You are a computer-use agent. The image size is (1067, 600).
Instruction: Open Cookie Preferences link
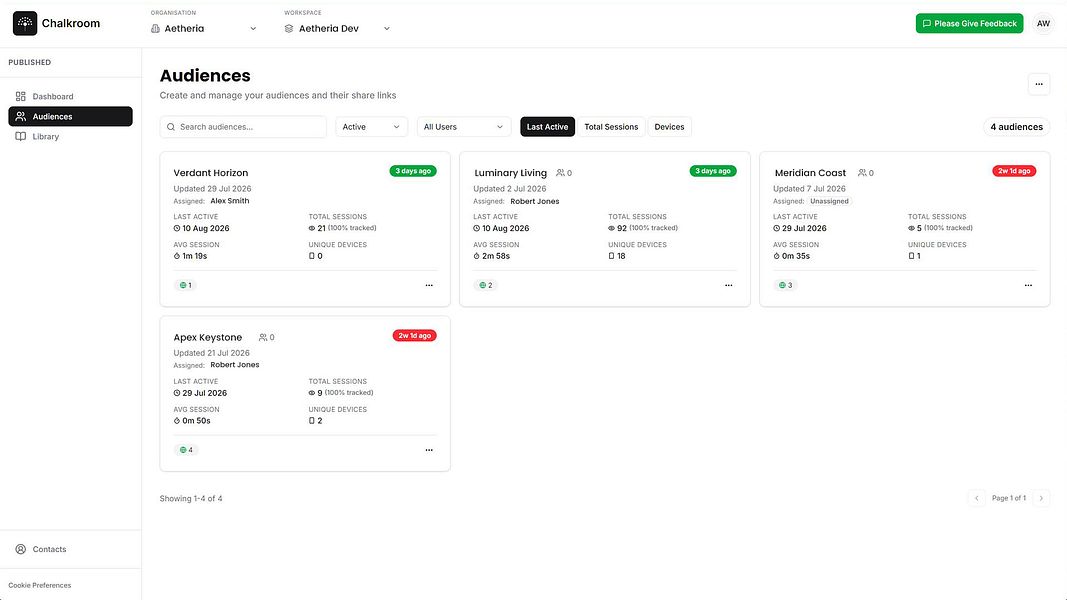click(39, 585)
